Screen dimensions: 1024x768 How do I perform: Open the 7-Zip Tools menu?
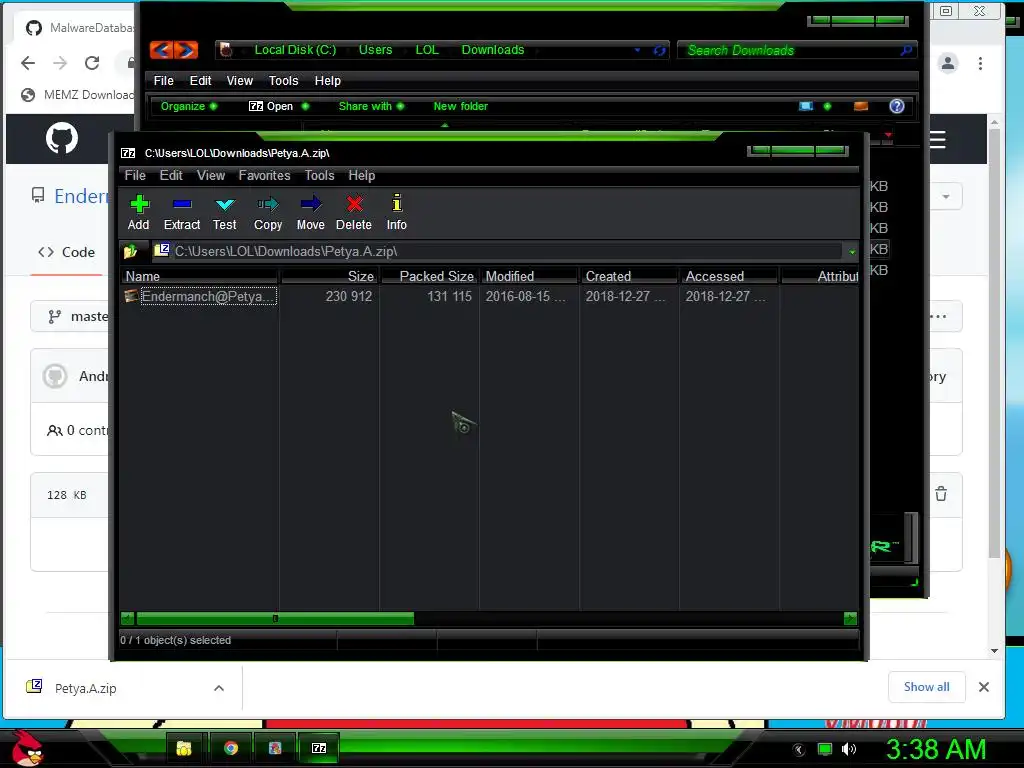click(x=319, y=175)
